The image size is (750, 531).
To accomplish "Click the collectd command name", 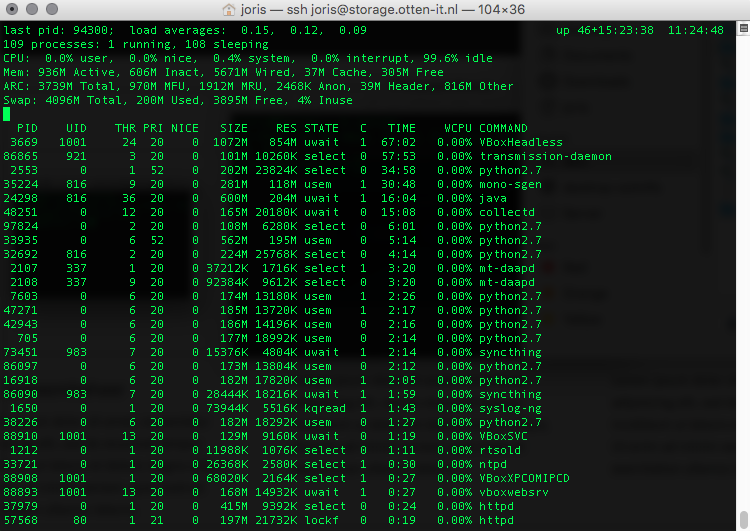I will click(507, 212).
